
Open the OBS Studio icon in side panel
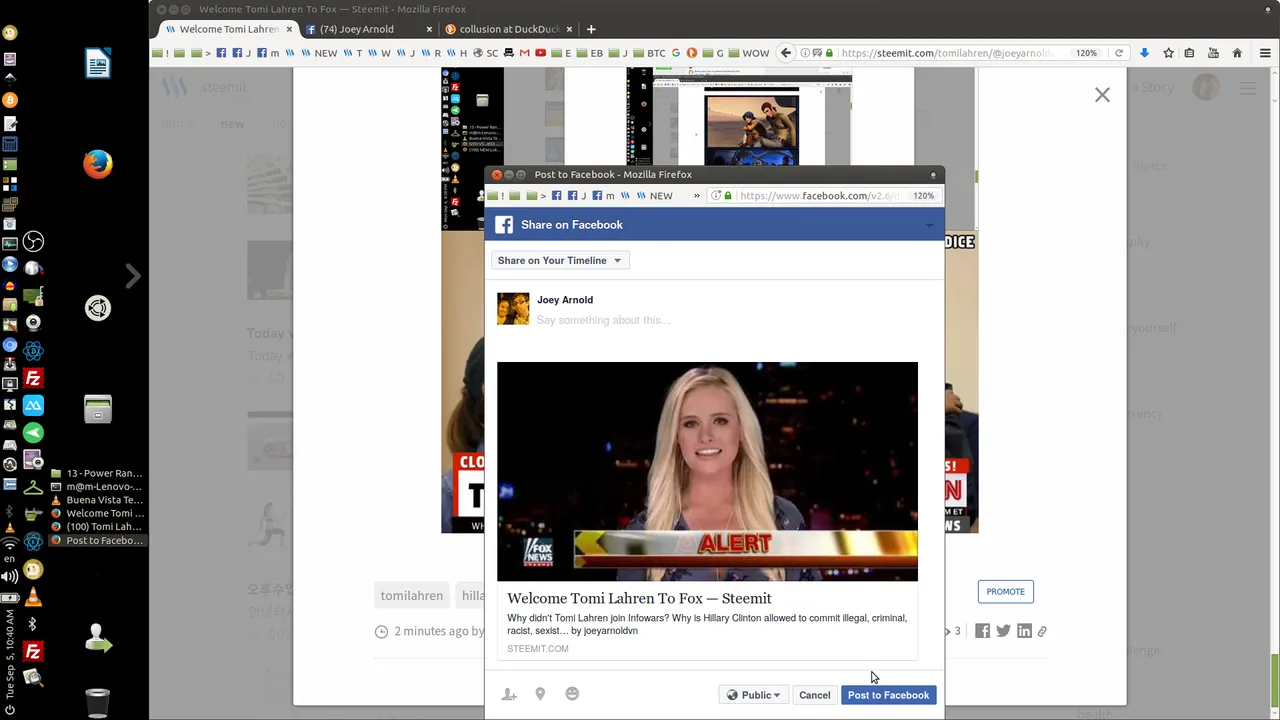pos(33,242)
